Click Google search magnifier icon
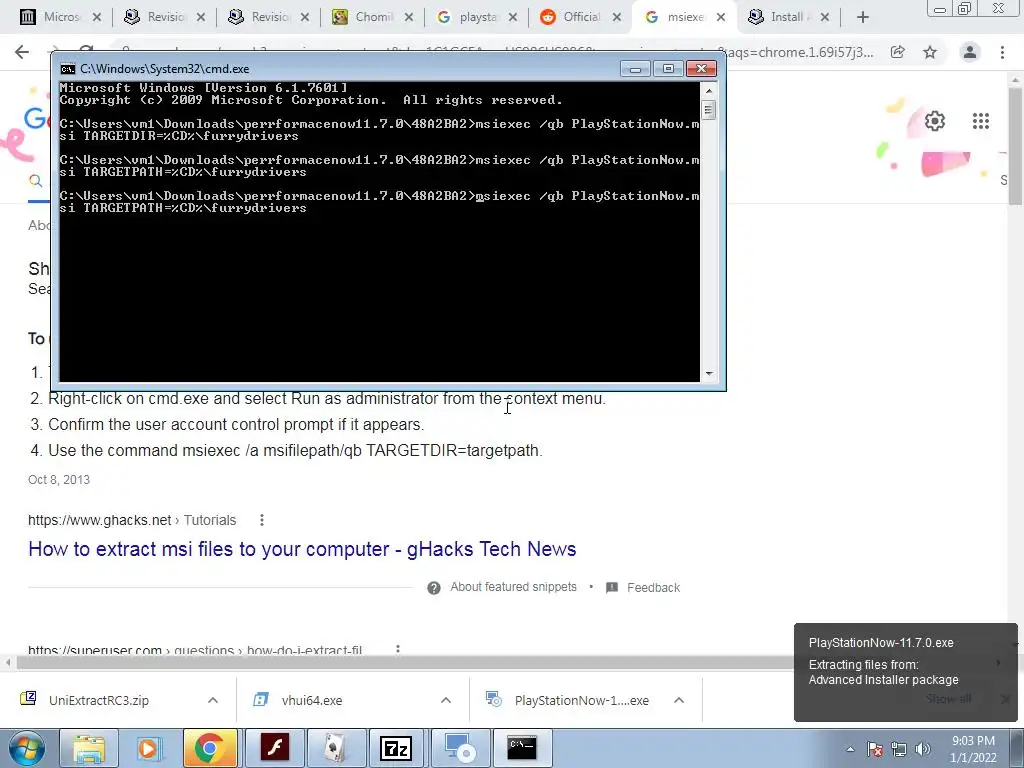This screenshot has width=1024, height=768. click(35, 181)
